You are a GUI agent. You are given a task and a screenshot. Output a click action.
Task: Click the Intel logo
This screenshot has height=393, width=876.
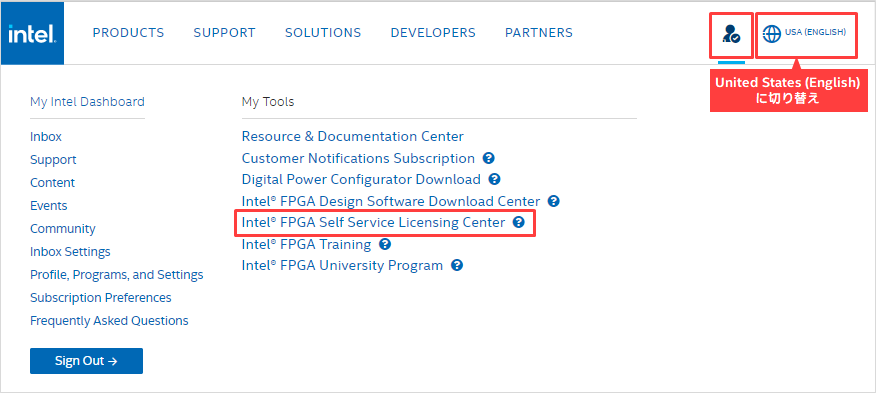32,34
